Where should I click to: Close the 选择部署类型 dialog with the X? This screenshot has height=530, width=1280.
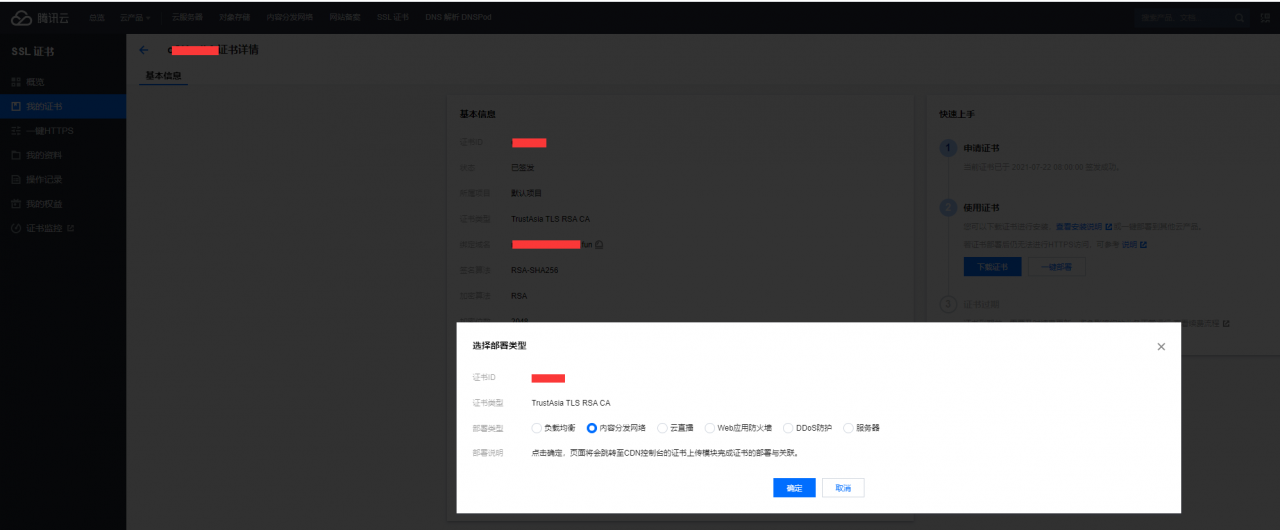1161,346
